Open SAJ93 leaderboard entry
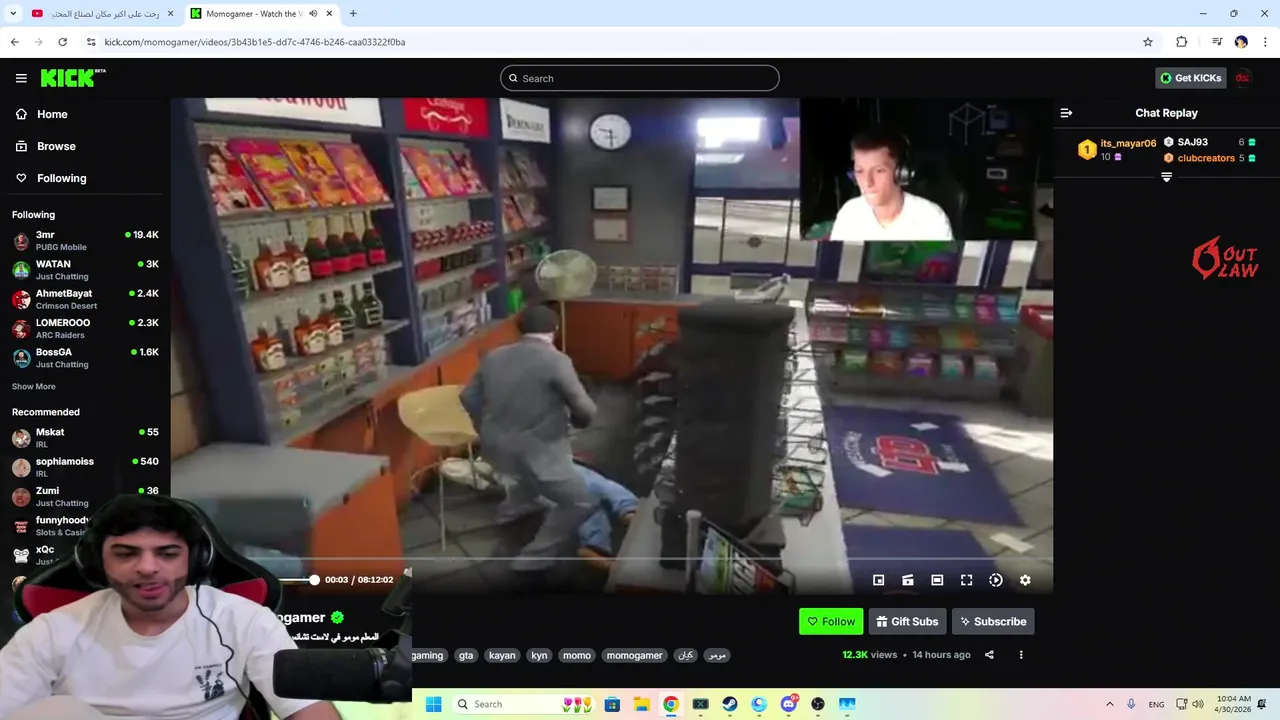The height and width of the screenshot is (720, 1280). [1208, 142]
